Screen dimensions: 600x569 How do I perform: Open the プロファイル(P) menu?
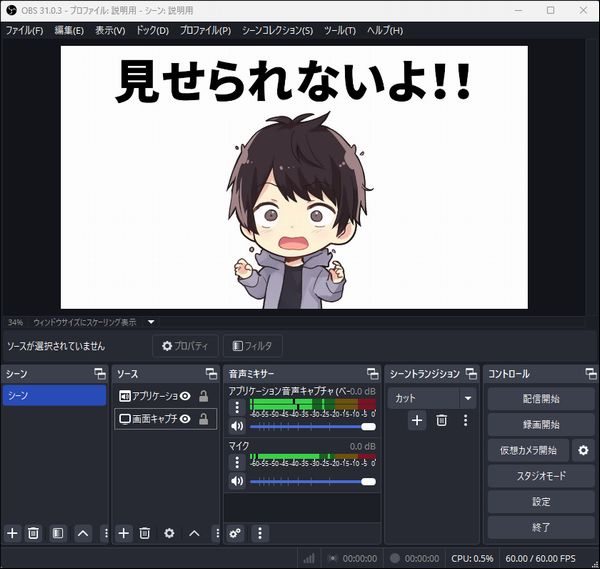[205, 31]
